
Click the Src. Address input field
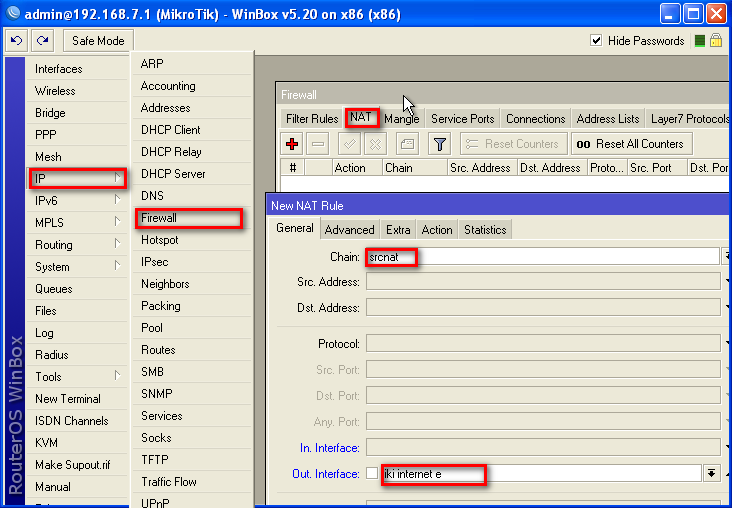[x=543, y=282]
